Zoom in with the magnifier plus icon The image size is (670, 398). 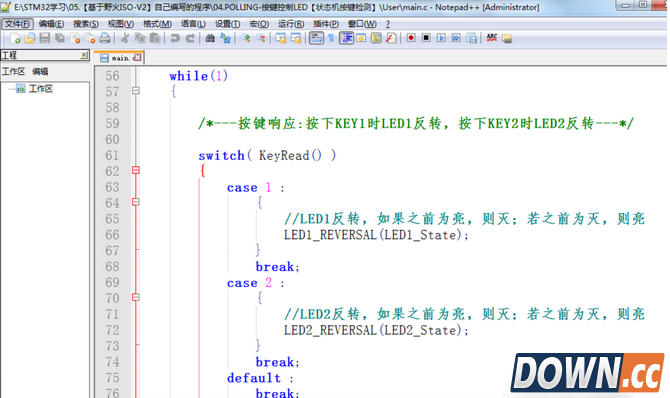(245, 38)
